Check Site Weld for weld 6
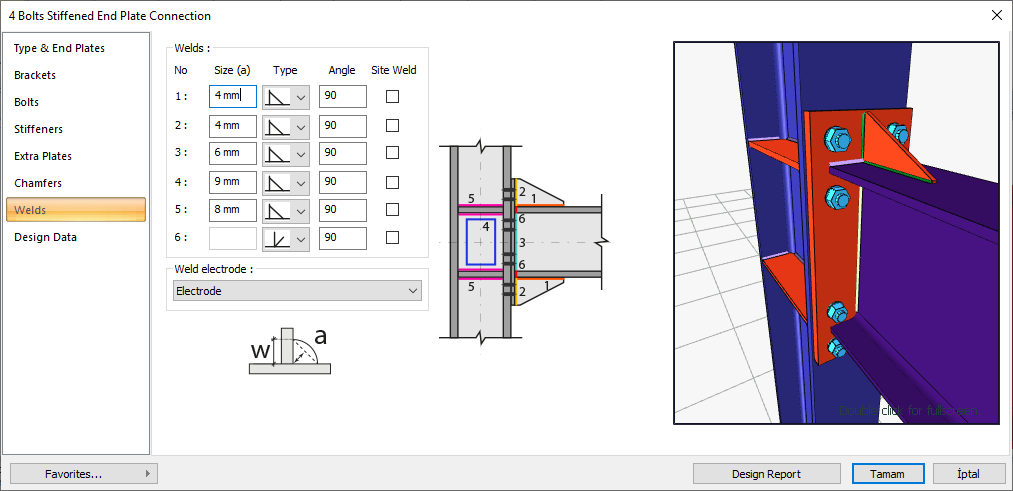This screenshot has height=491, width=1013. (x=392, y=238)
